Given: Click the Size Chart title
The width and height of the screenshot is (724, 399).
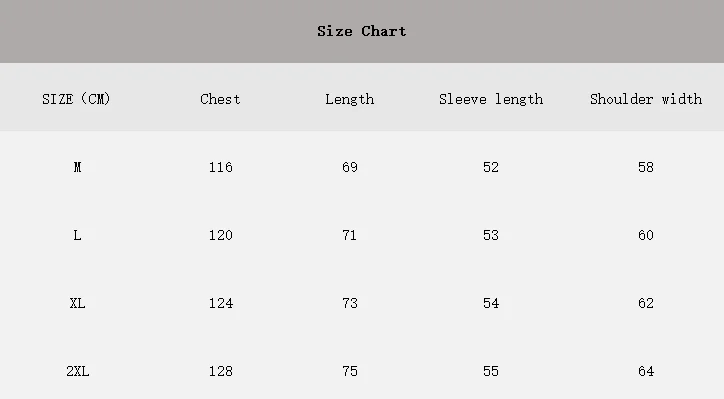Looking at the screenshot, I should pos(362,31).
